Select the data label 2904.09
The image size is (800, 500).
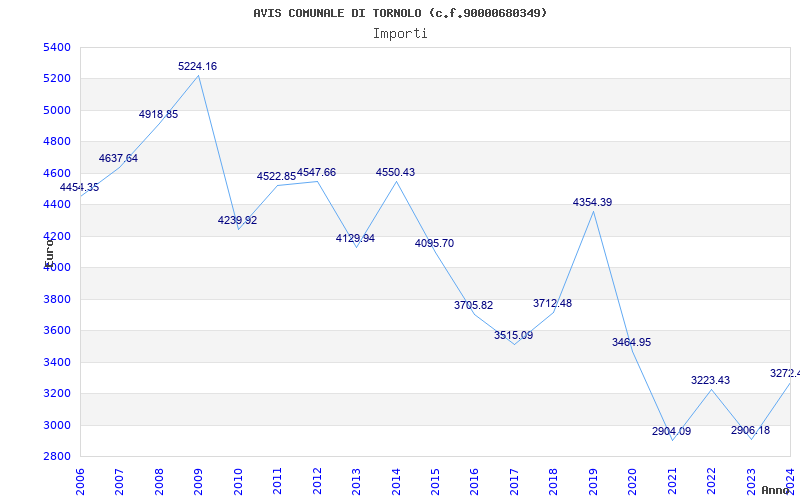[671, 431]
